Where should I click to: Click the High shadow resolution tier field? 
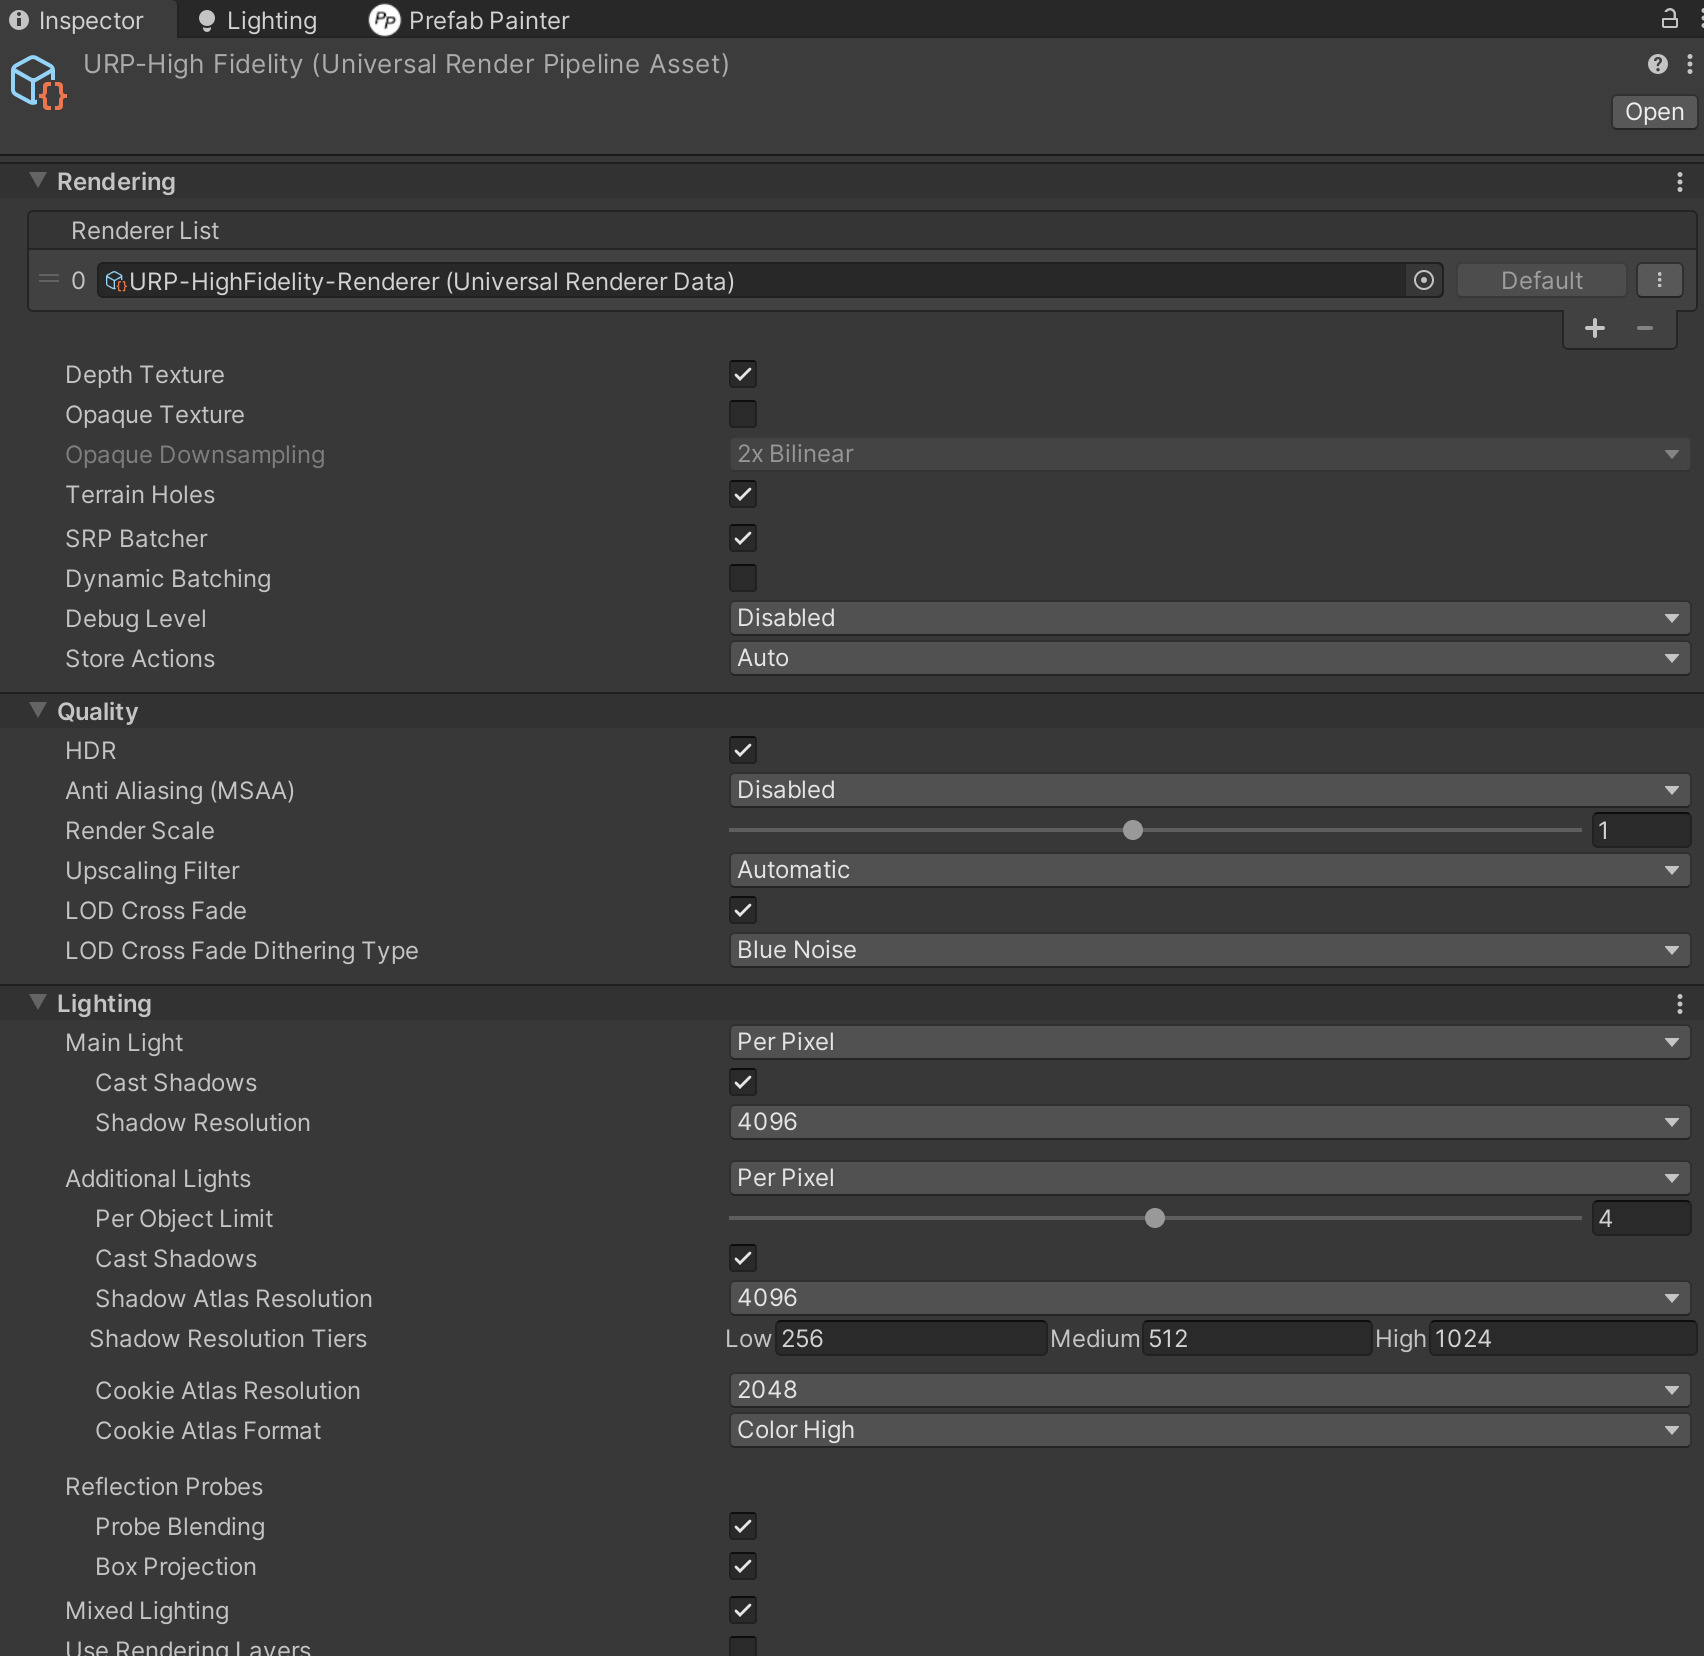point(1562,1338)
